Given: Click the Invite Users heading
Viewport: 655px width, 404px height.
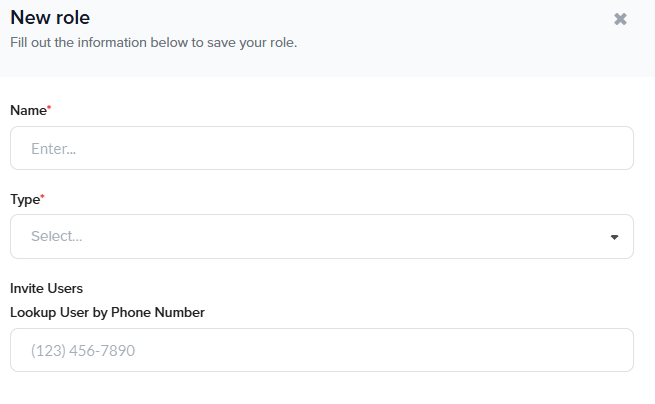Looking at the screenshot, I should pyautogui.click(x=46, y=288).
